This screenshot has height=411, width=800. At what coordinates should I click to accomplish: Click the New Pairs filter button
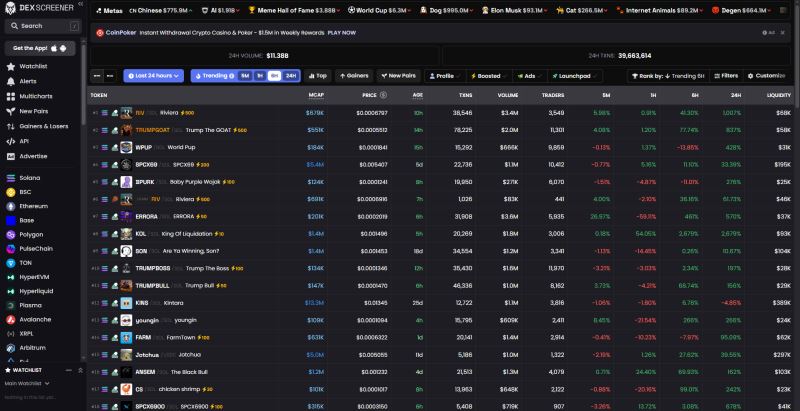tap(398, 76)
